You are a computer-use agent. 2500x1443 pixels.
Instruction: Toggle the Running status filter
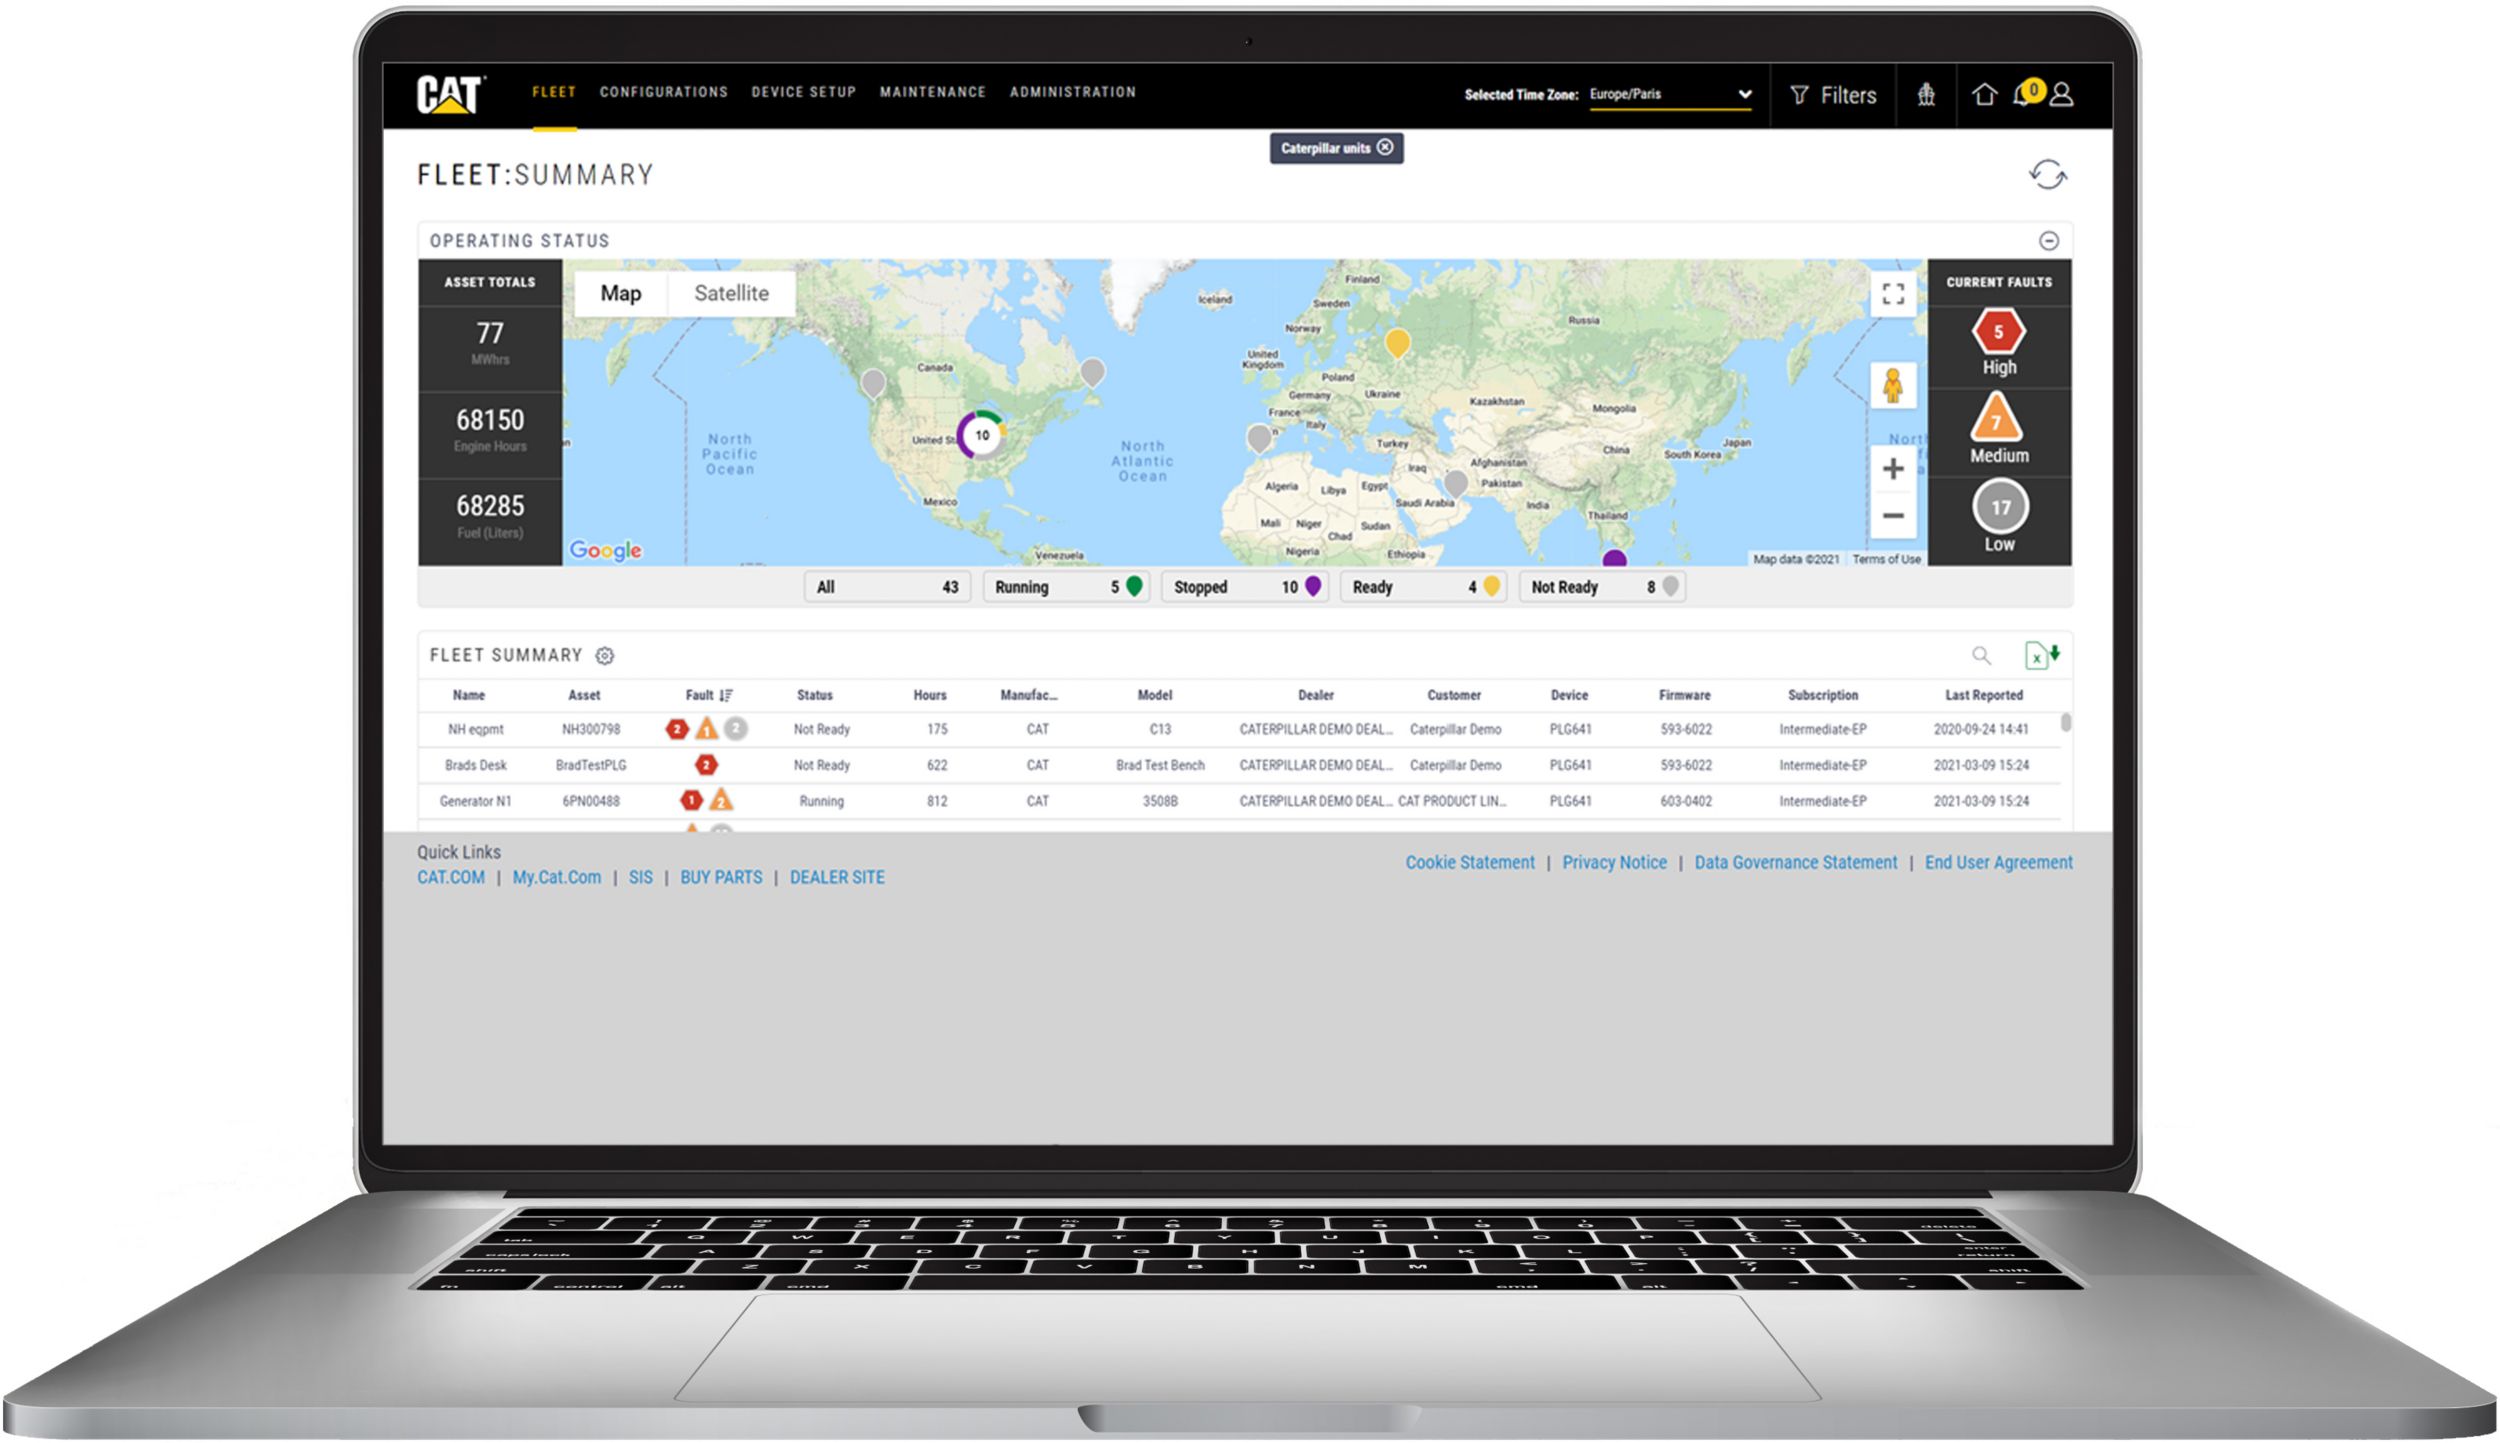[1066, 587]
